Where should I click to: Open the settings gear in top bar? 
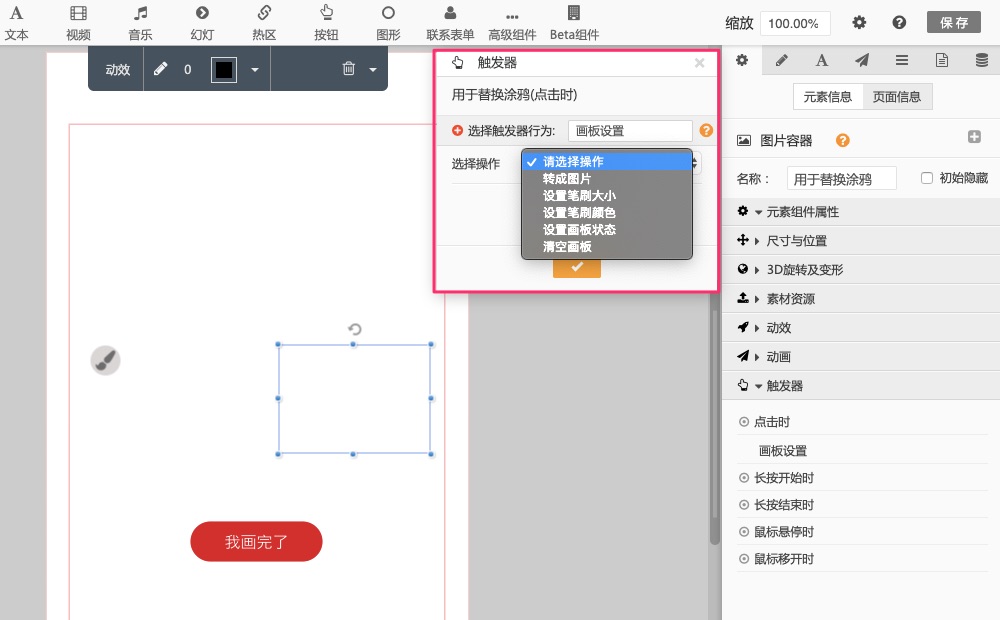(x=859, y=23)
